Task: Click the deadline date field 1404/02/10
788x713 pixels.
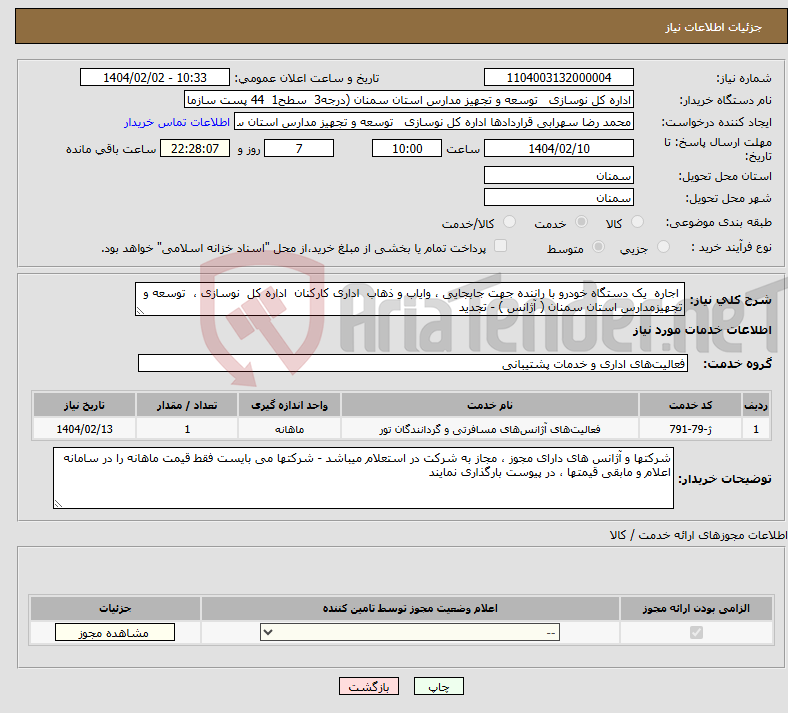Action: pyautogui.click(x=558, y=148)
